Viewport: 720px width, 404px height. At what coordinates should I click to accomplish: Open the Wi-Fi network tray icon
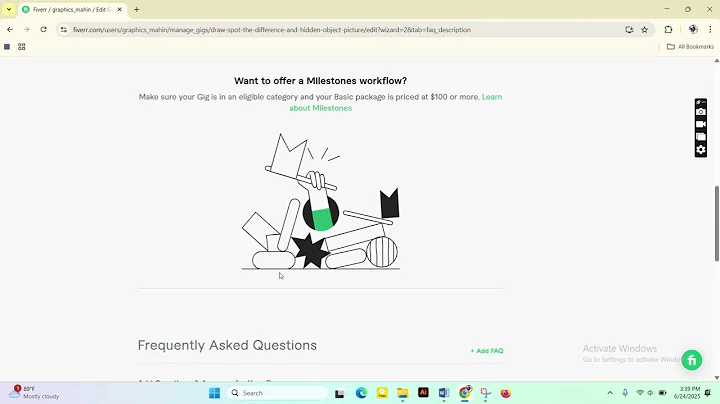point(640,393)
